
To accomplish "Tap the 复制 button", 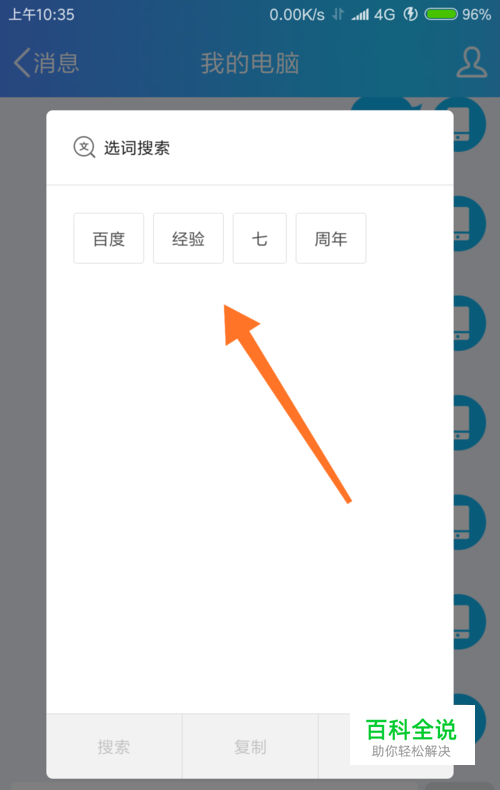I will [251, 746].
